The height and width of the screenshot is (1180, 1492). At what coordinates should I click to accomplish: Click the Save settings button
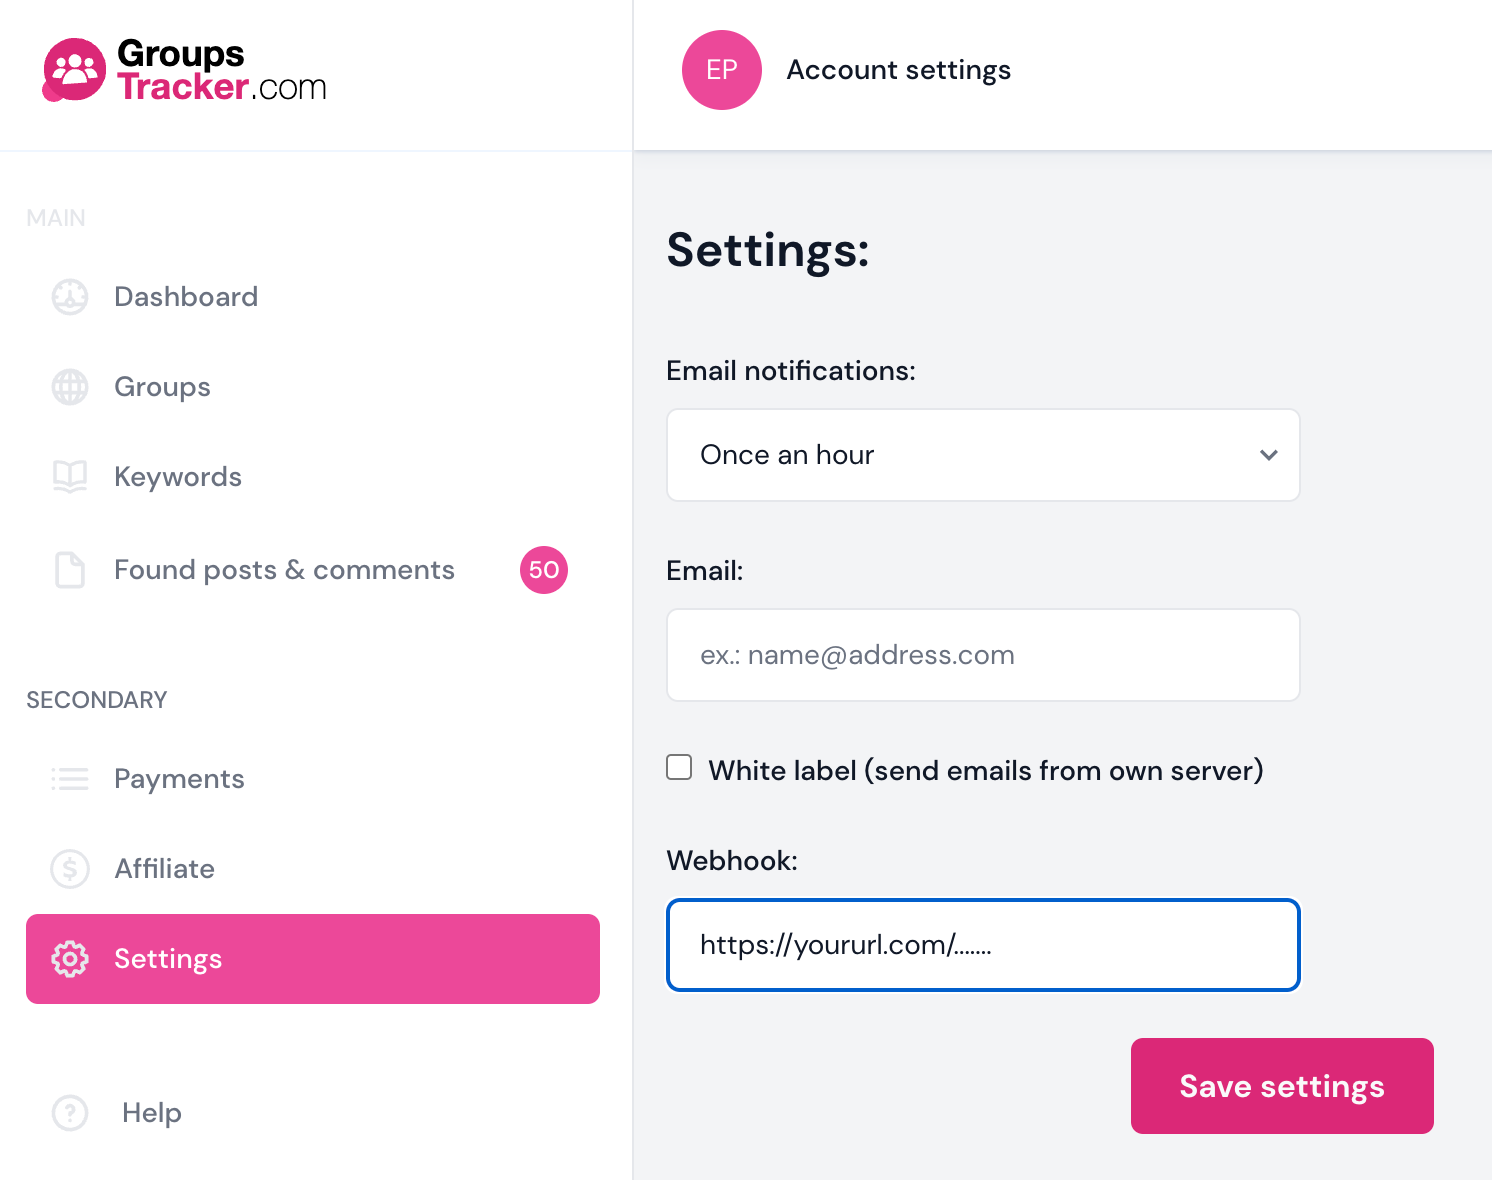pos(1282,1086)
